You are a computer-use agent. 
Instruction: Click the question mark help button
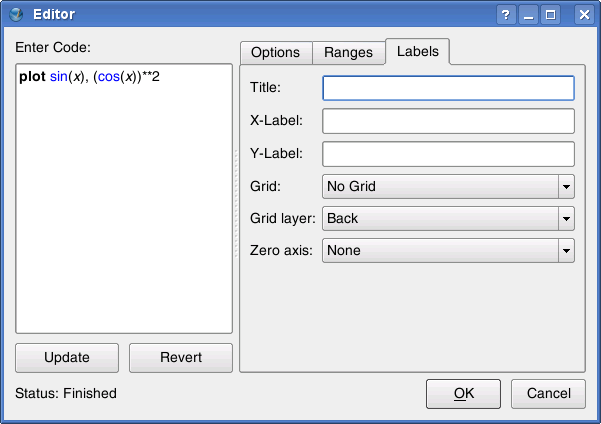coord(506,15)
